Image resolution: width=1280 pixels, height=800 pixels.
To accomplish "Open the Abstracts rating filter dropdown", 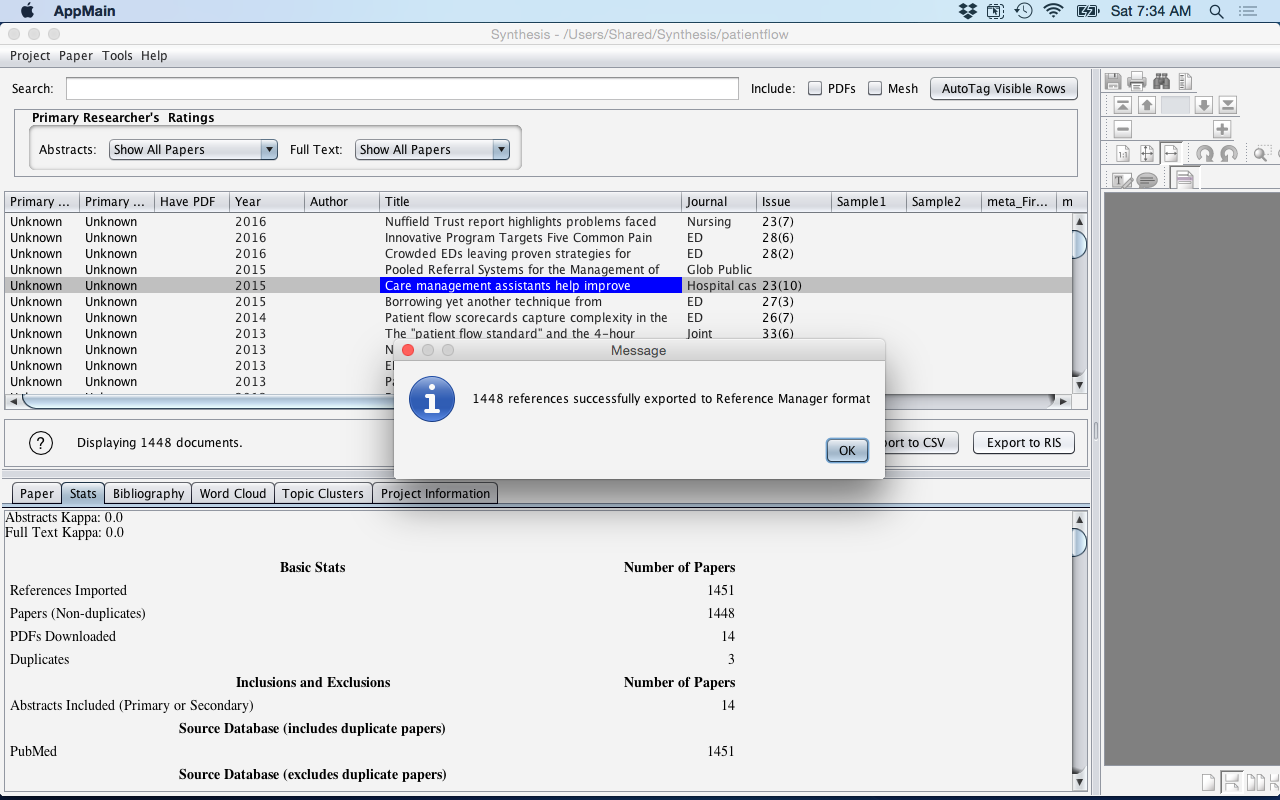I will coord(193,149).
